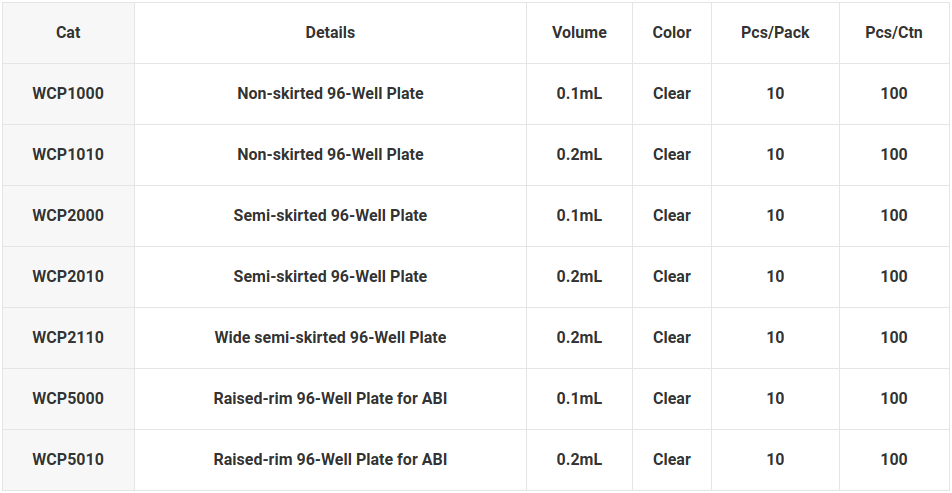
Task: Select catalog number WCP2110
Action: [68, 338]
